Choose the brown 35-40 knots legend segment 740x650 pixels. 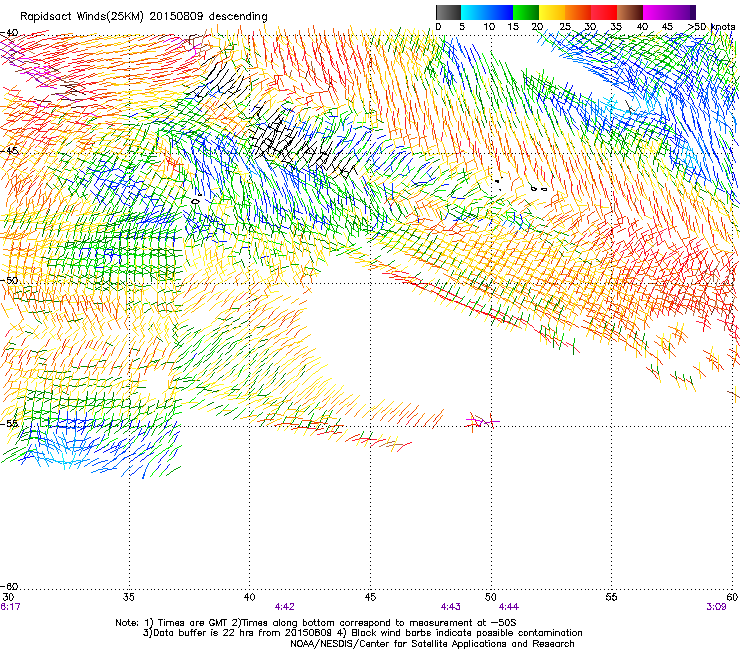(x=630, y=12)
